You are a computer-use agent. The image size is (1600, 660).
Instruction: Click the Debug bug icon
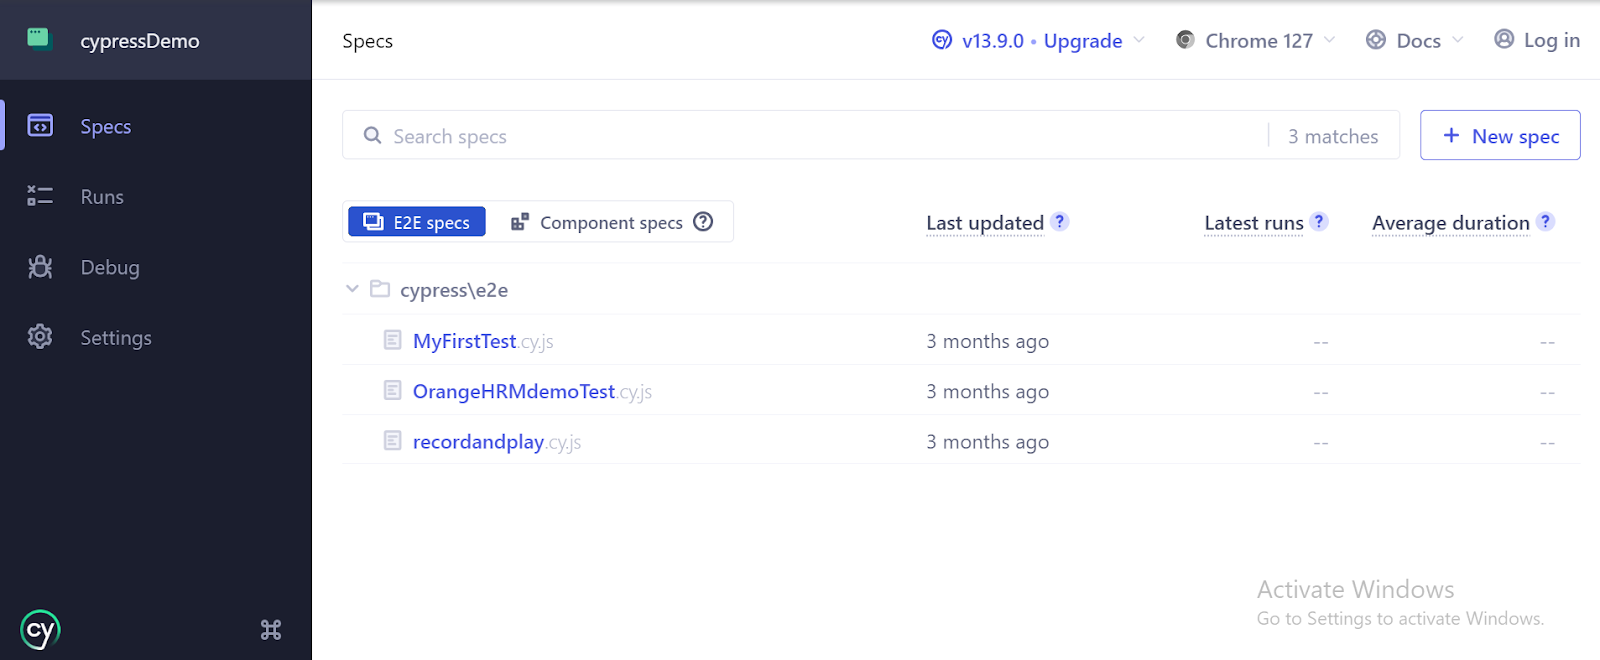pos(40,267)
